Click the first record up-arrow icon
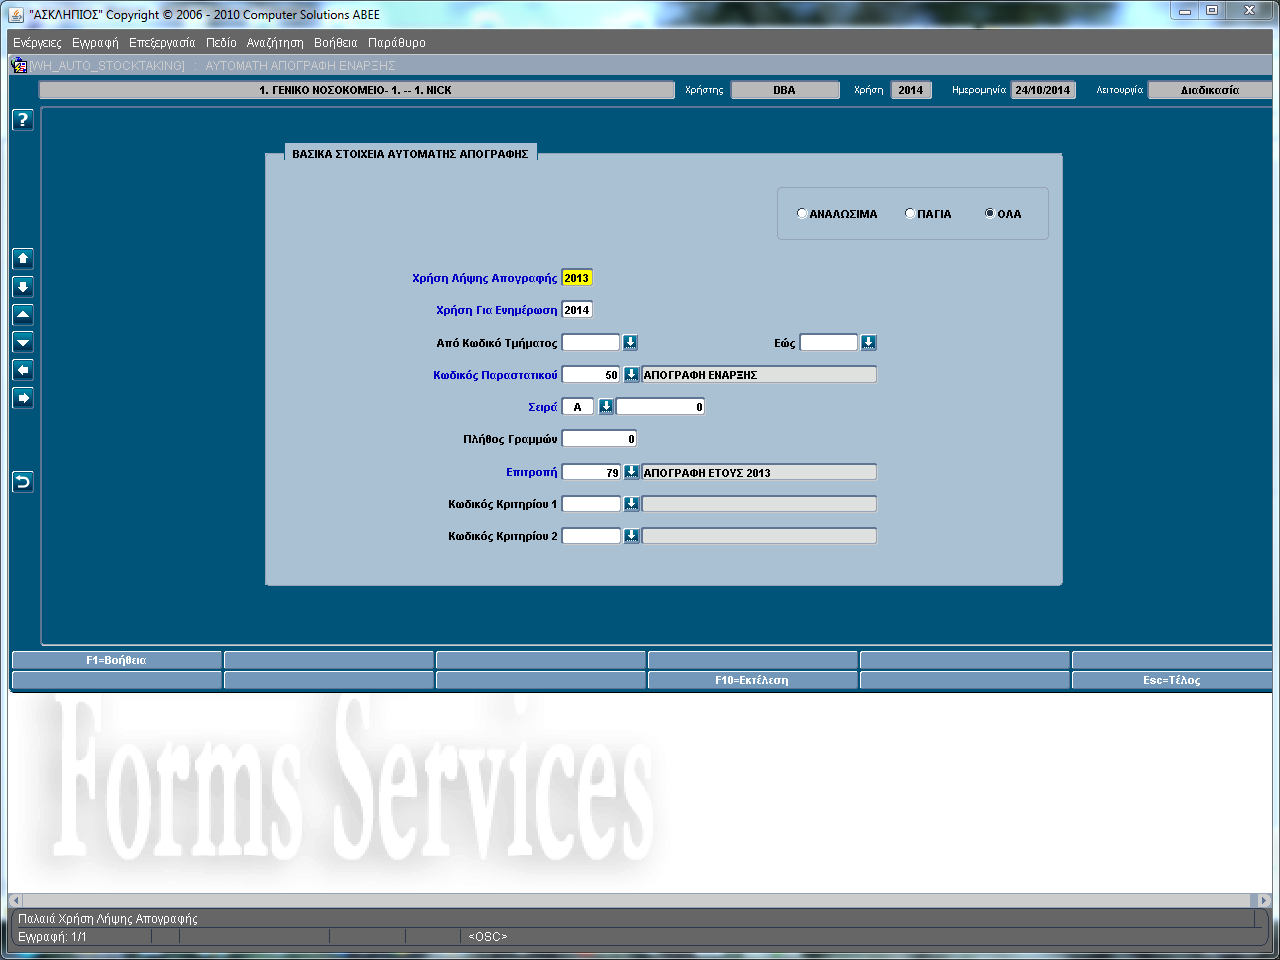The height and width of the screenshot is (960, 1280). pyautogui.click(x=23, y=258)
